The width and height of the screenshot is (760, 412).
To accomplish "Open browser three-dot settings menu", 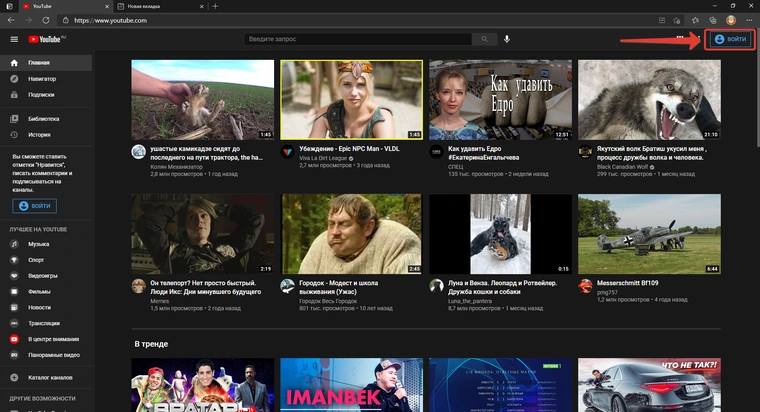I will click(x=748, y=19).
